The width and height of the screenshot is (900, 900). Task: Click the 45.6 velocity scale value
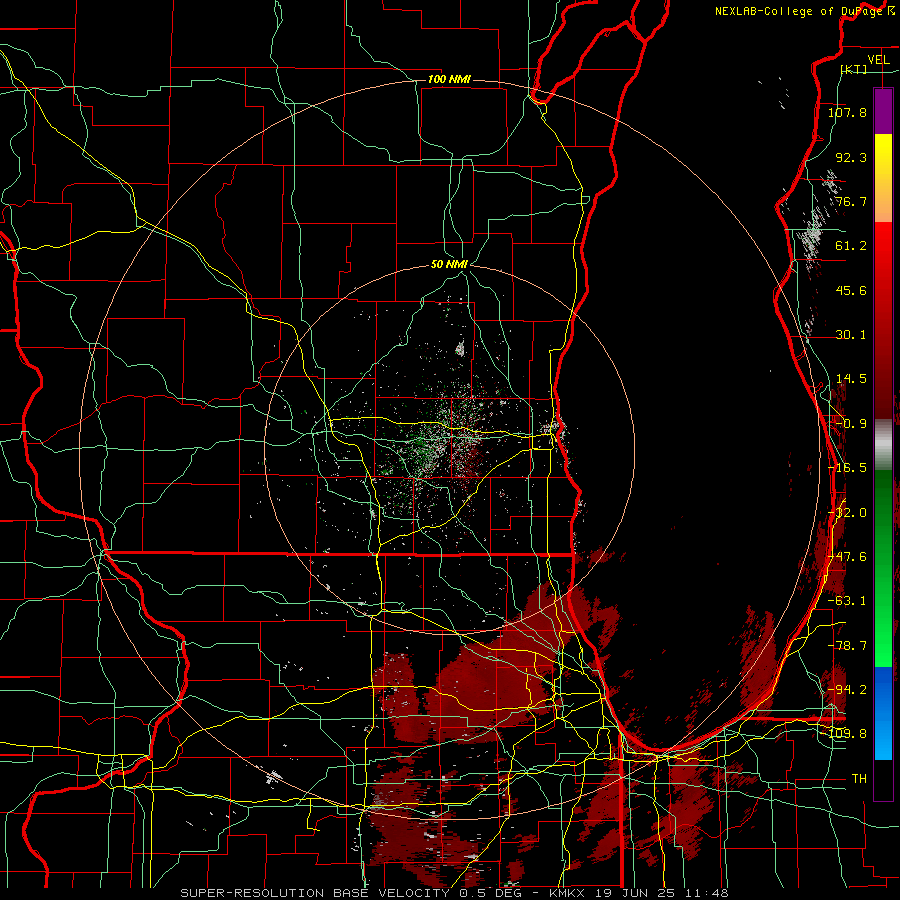tap(851, 290)
